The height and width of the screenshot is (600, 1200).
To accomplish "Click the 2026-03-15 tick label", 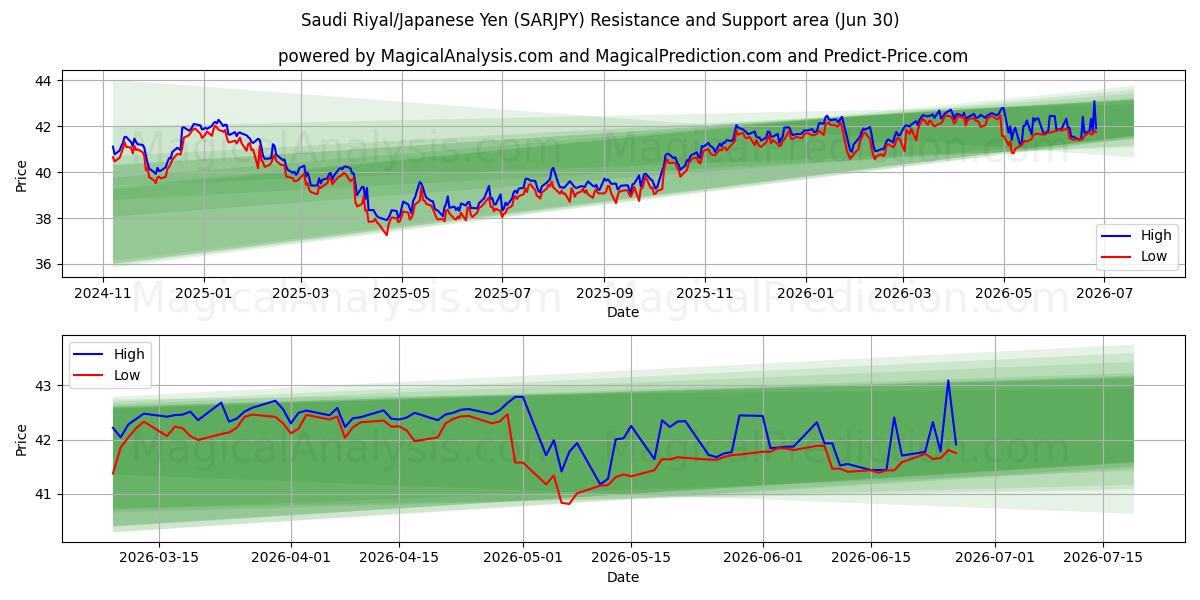I will click(x=159, y=557).
